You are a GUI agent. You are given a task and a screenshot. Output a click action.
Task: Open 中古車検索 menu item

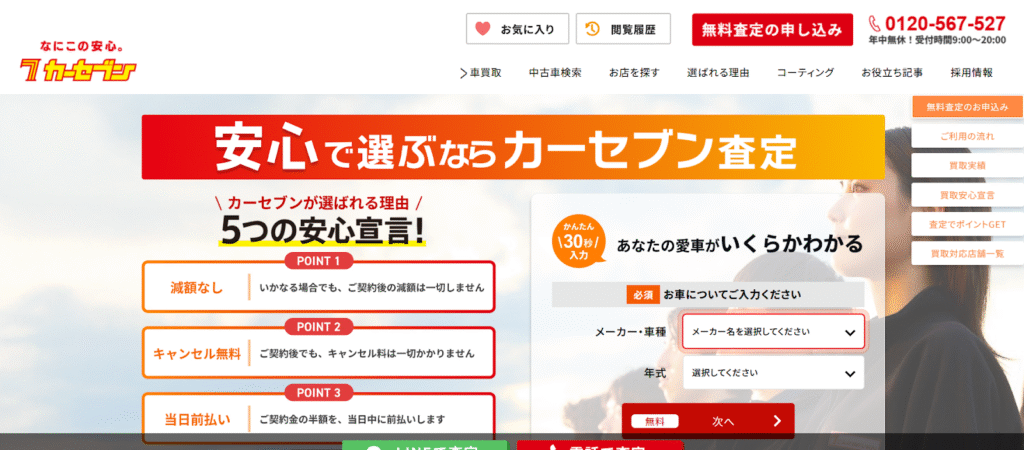(555, 72)
